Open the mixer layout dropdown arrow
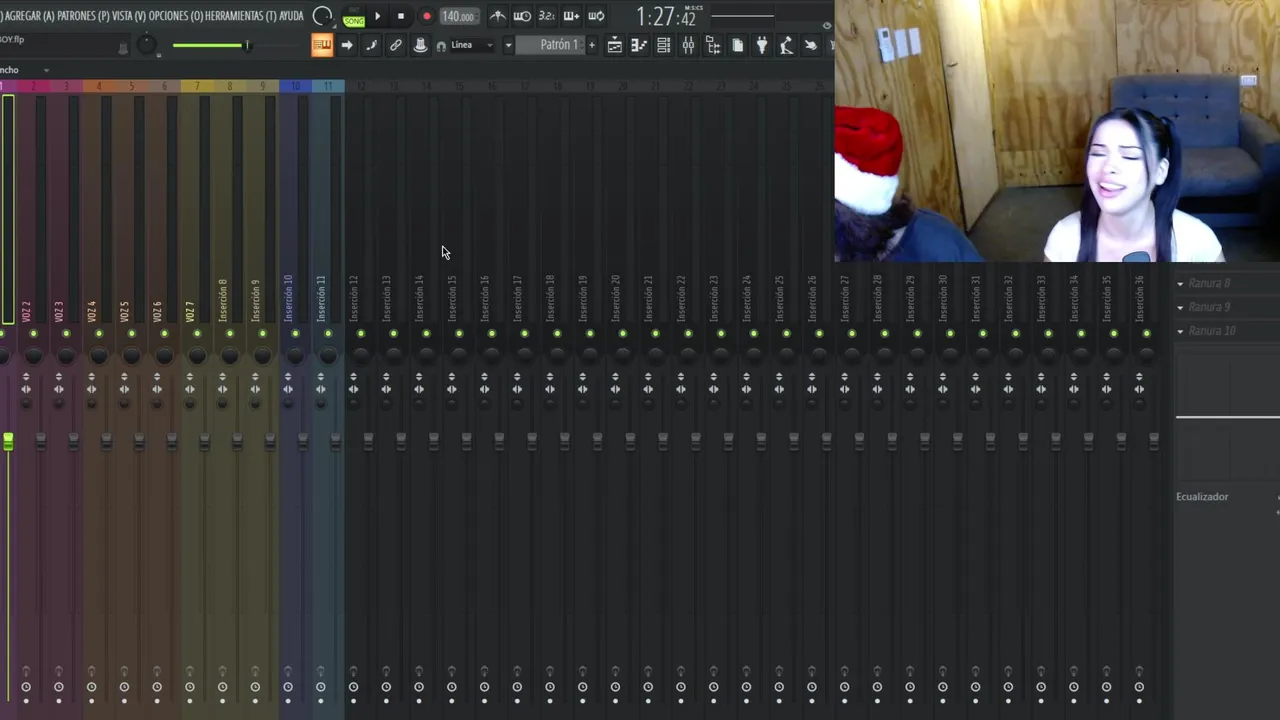 tap(46, 70)
